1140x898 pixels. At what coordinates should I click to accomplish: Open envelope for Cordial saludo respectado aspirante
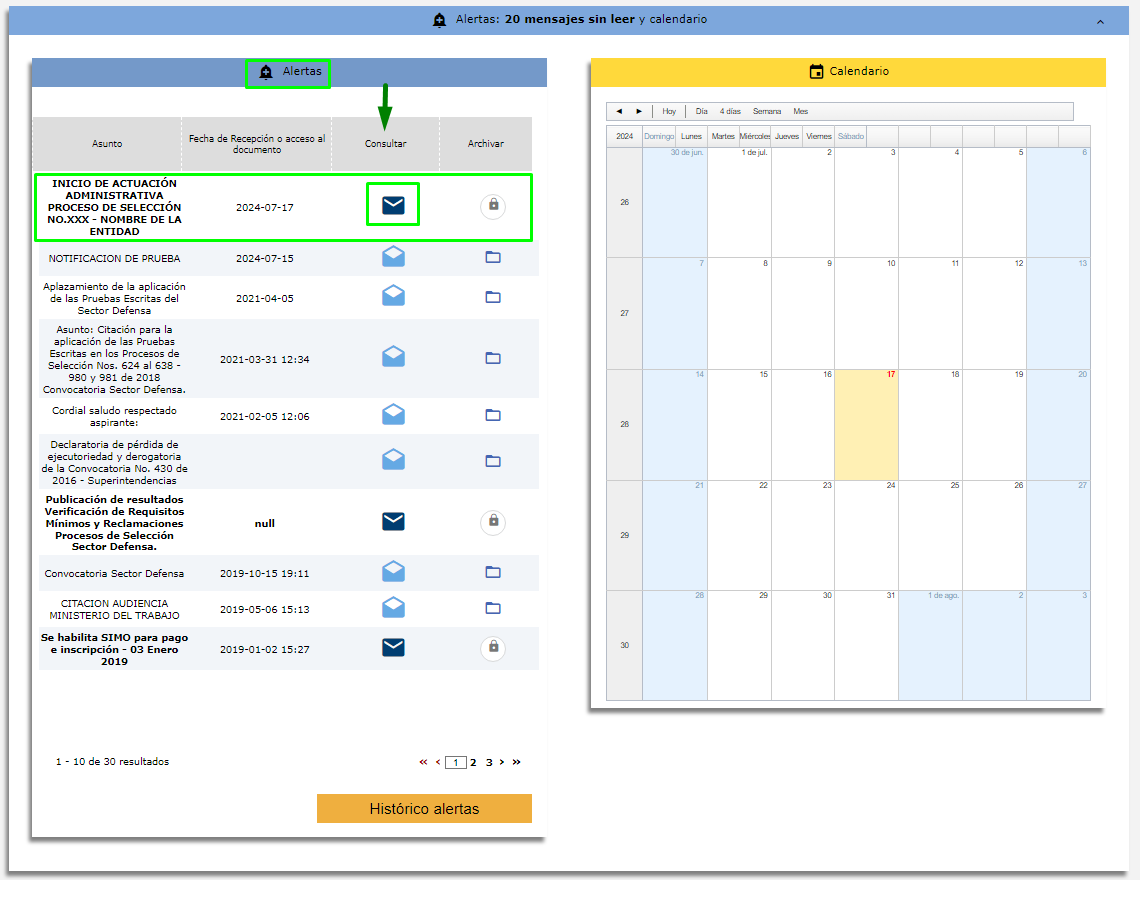(x=393, y=414)
